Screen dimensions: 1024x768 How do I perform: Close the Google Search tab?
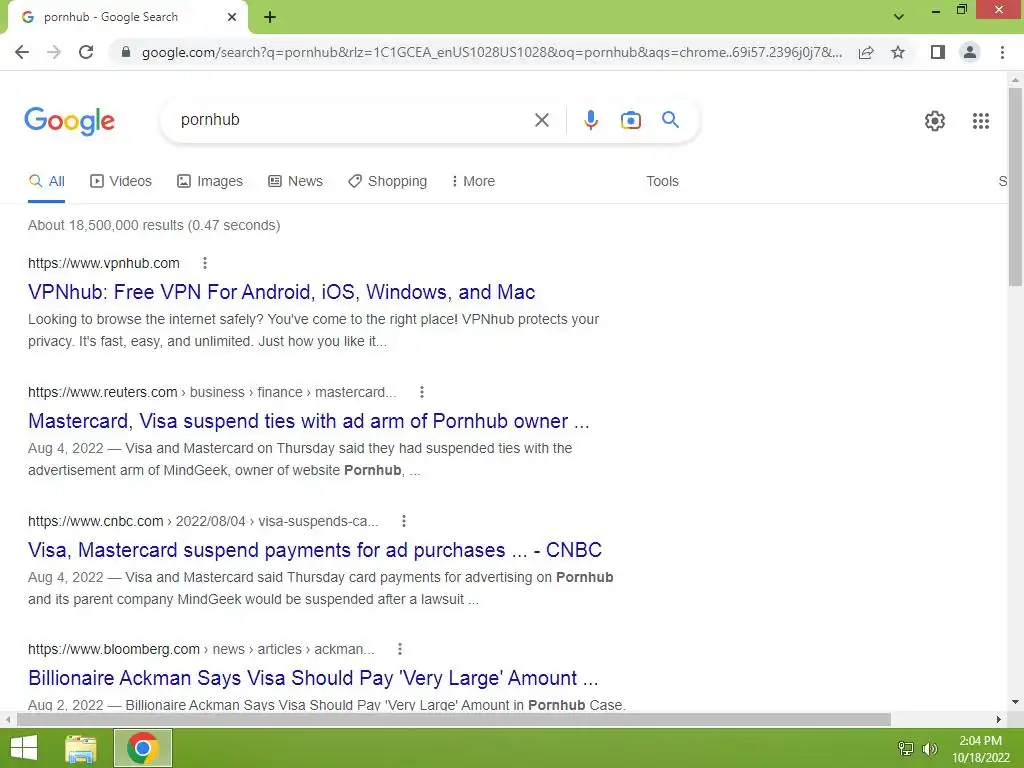(232, 17)
